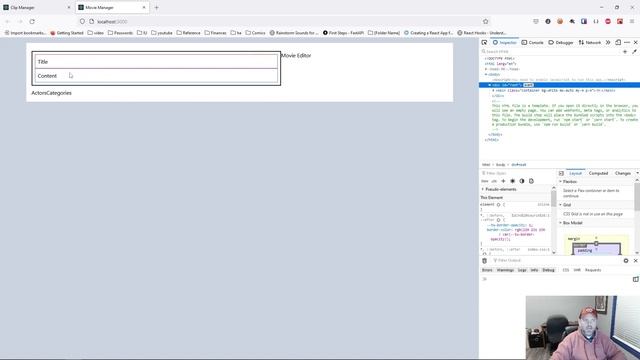Toggle the .cls classes panel
The image size is (640, 360).
point(494,181)
